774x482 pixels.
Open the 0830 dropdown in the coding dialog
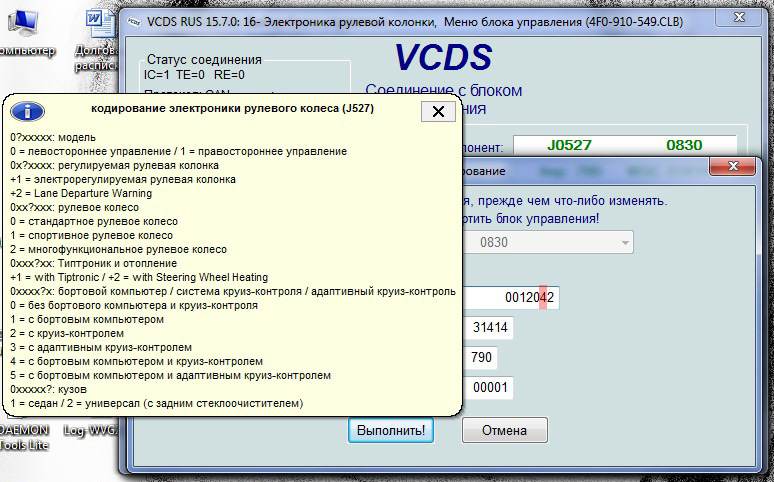tap(625, 242)
